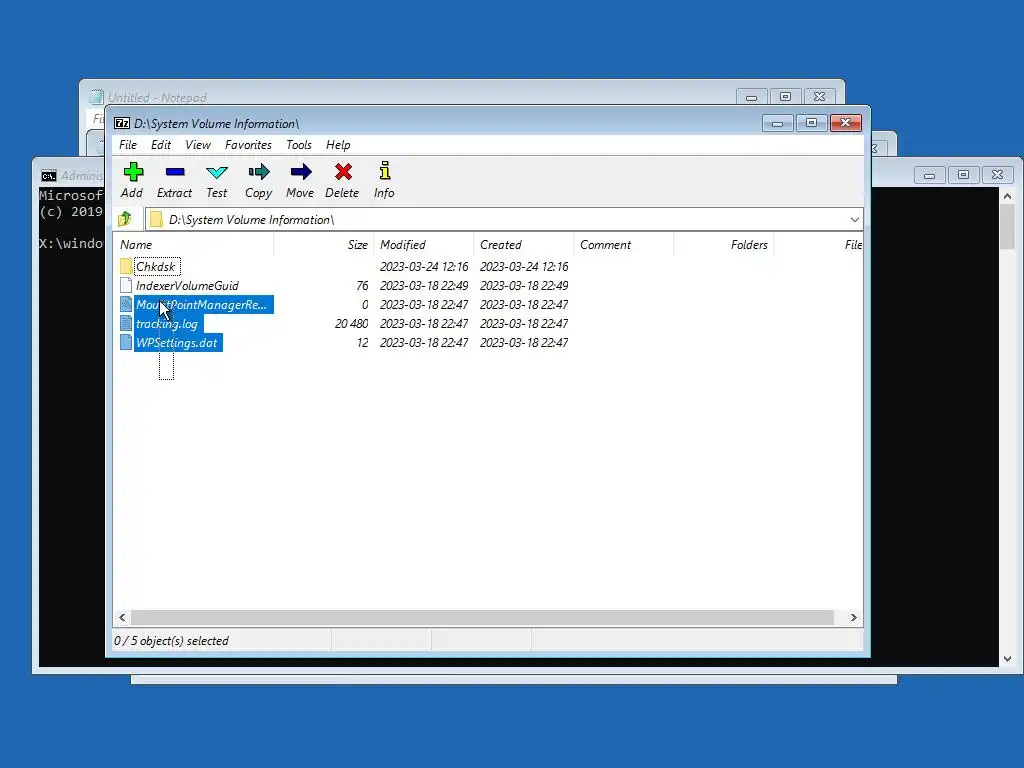Click status bar '0 / 5 object(s) selected'

[171, 641]
